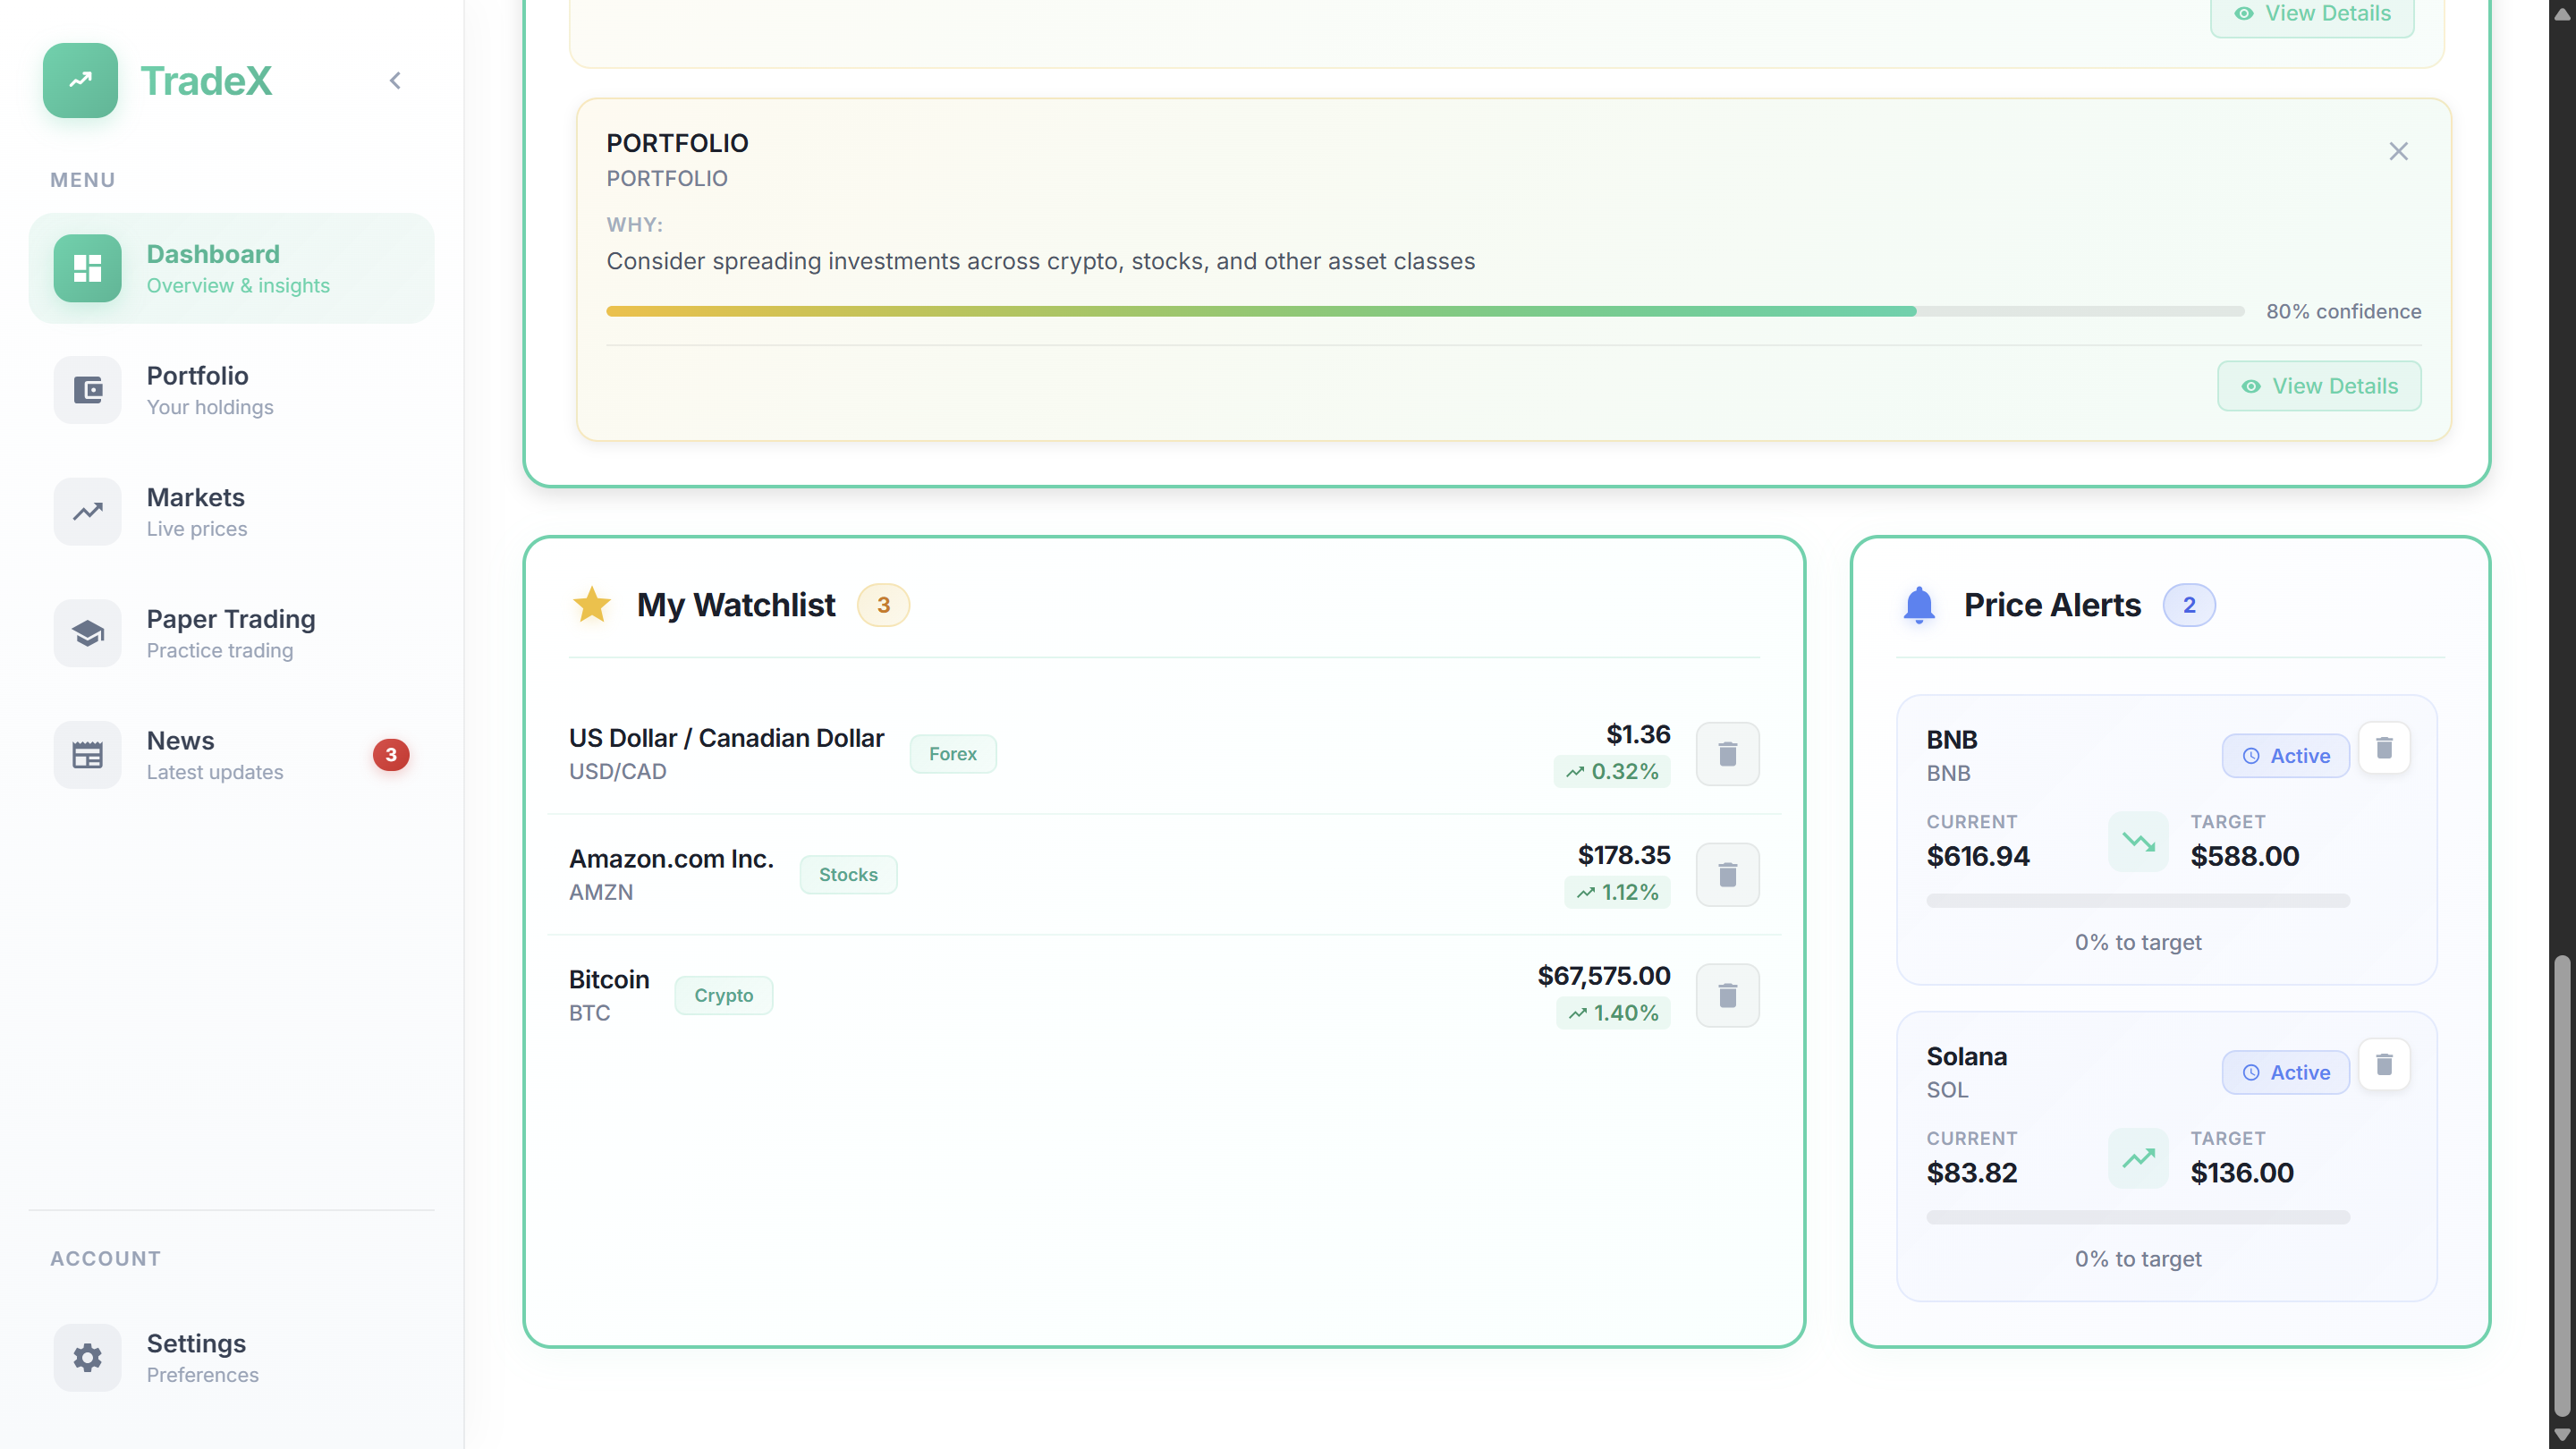The width and height of the screenshot is (2576, 1449).
Task: Click the page vertical scrollbar thumb
Action: point(2561,1185)
